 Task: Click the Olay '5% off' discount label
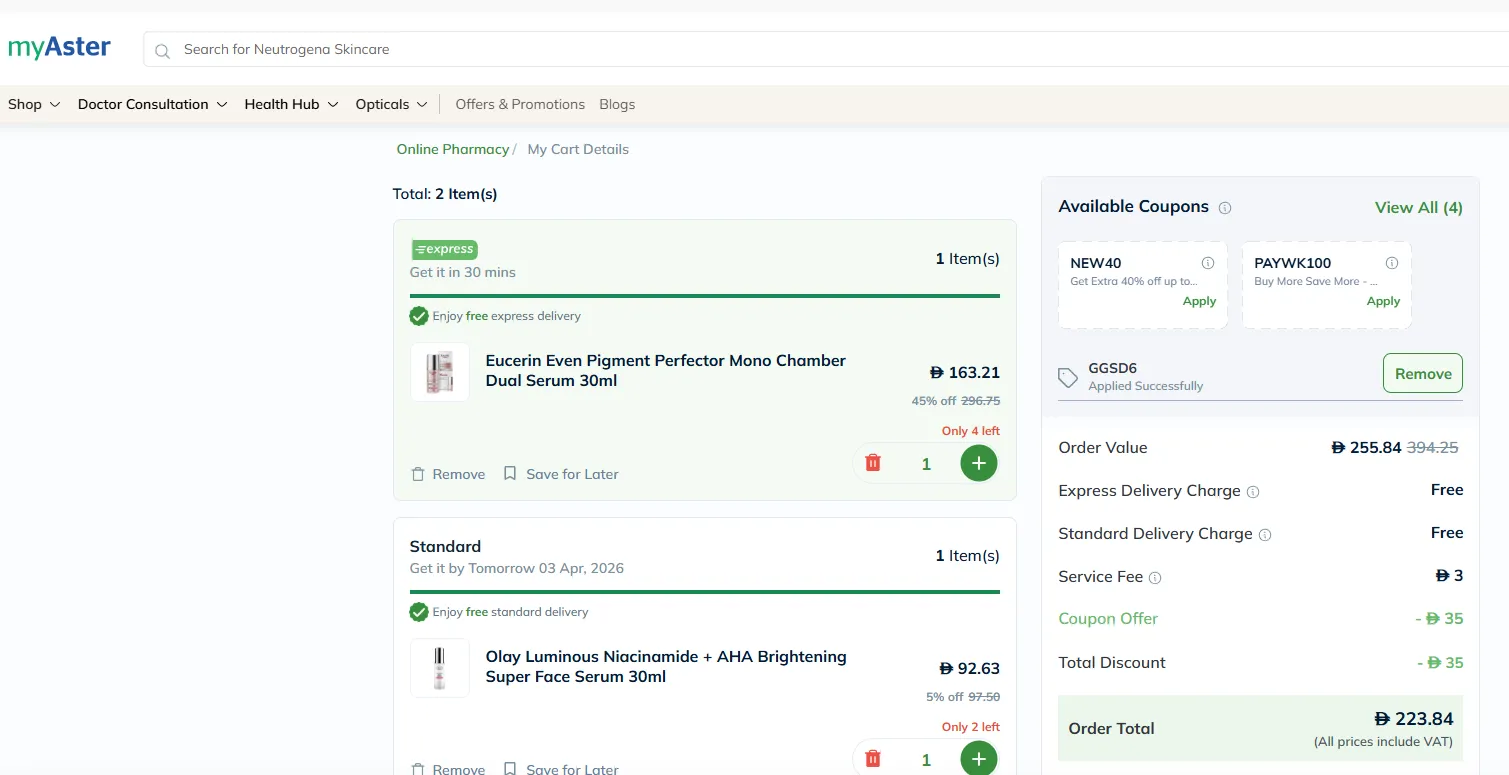(945, 697)
